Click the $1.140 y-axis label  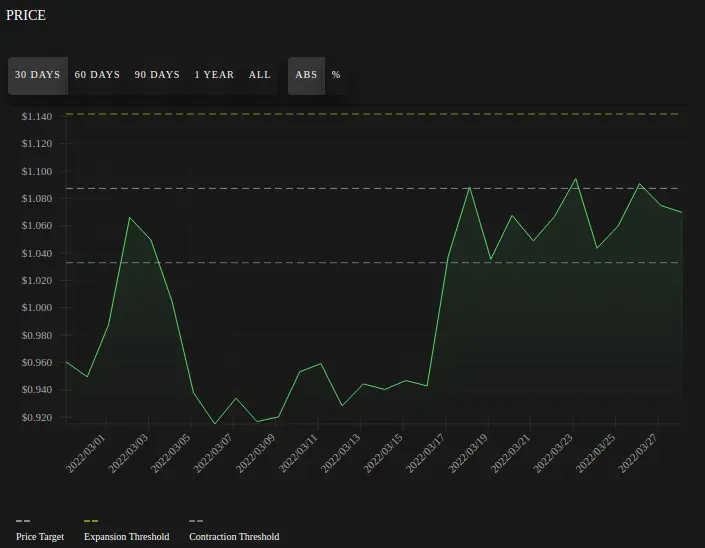pos(37,117)
